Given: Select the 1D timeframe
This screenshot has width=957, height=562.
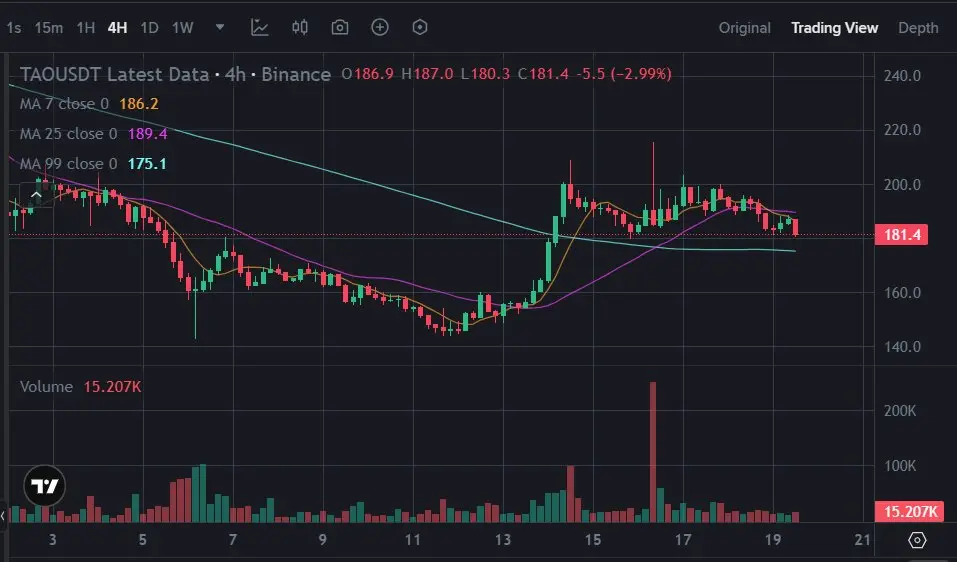Looking at the screenshot, I should (x=150, y=28).
